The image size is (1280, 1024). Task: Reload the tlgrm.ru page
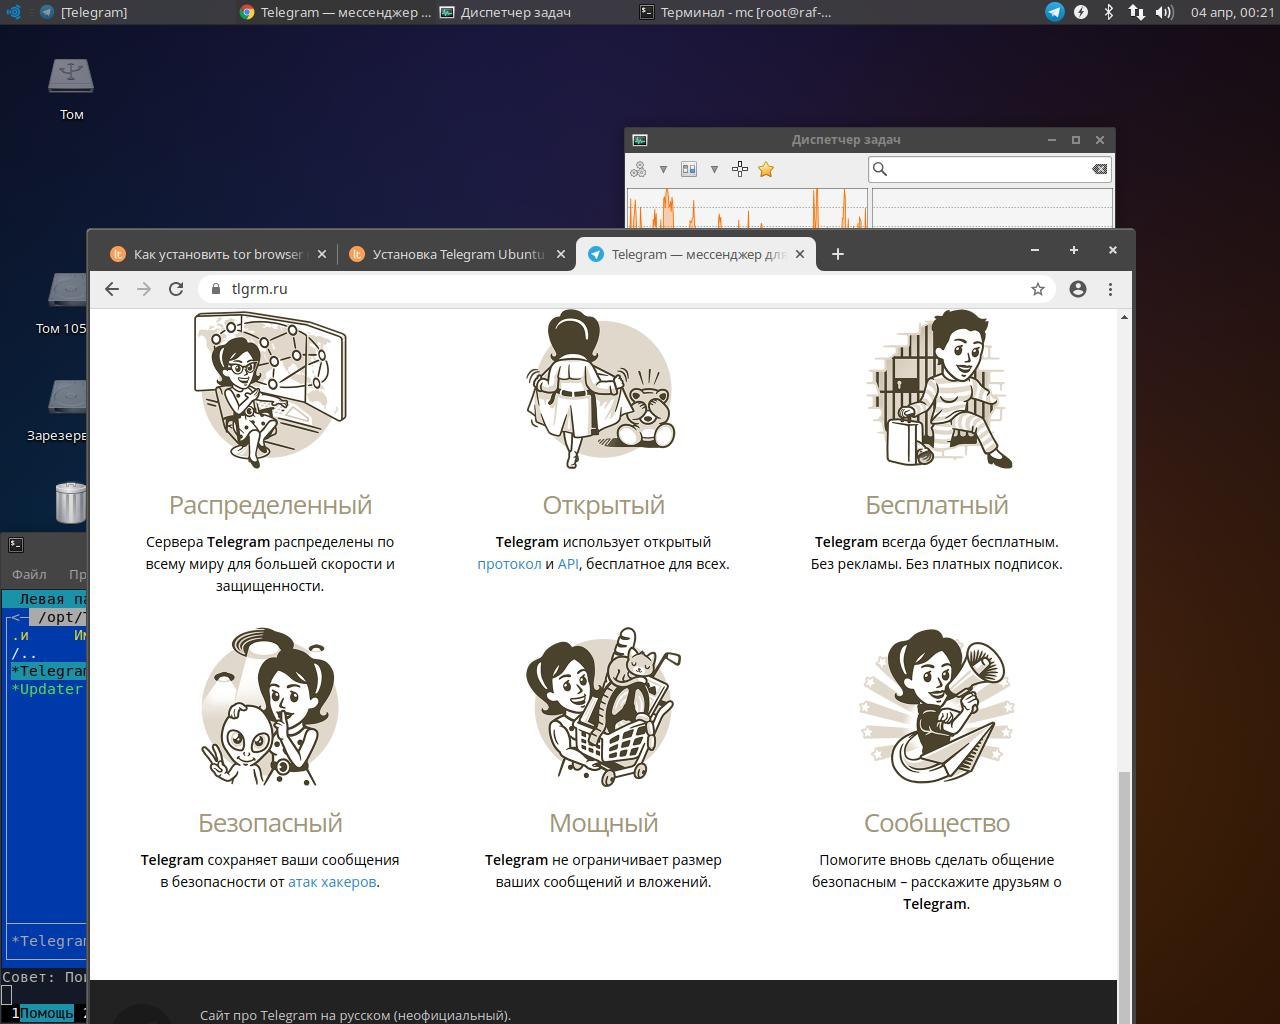click(176, 289)
